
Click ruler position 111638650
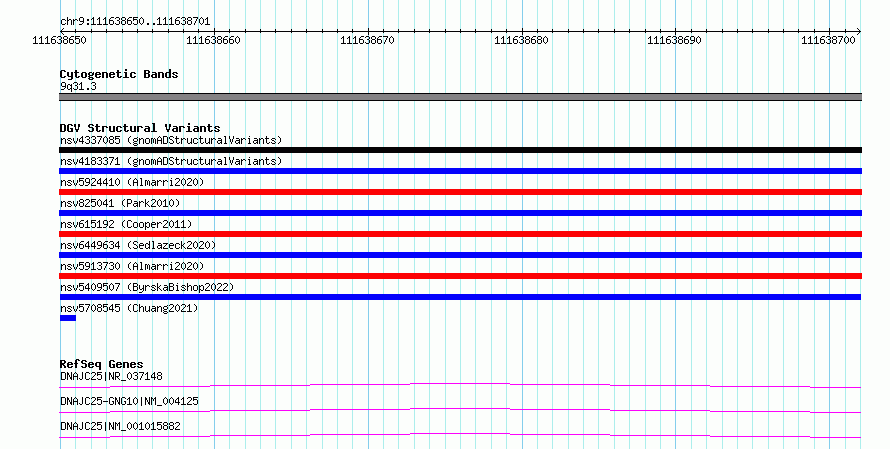pyautogui.click(x=60, y=40)
